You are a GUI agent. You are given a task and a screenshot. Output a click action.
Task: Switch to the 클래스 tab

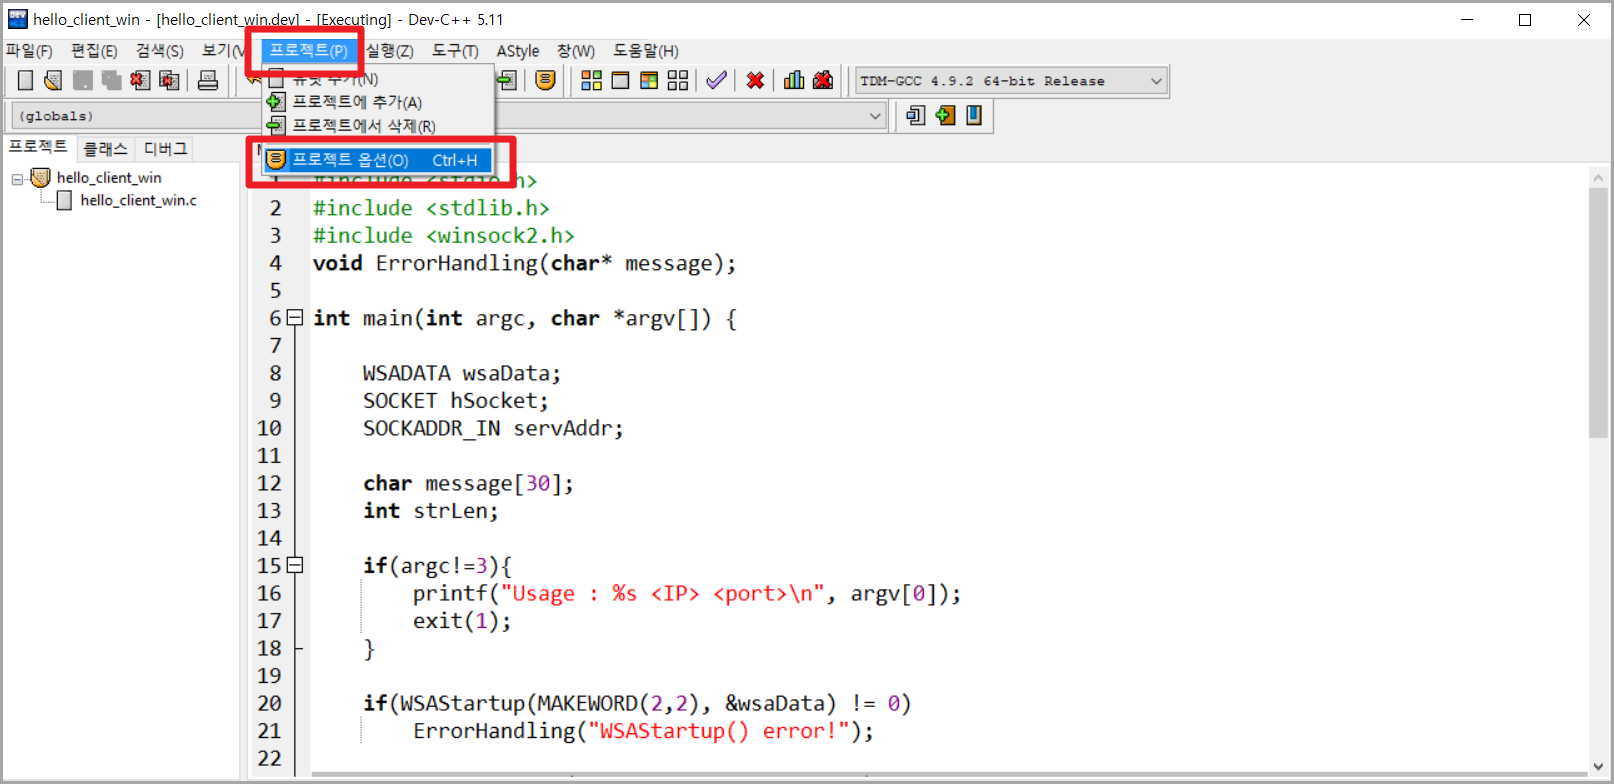[x=105, y=149]
